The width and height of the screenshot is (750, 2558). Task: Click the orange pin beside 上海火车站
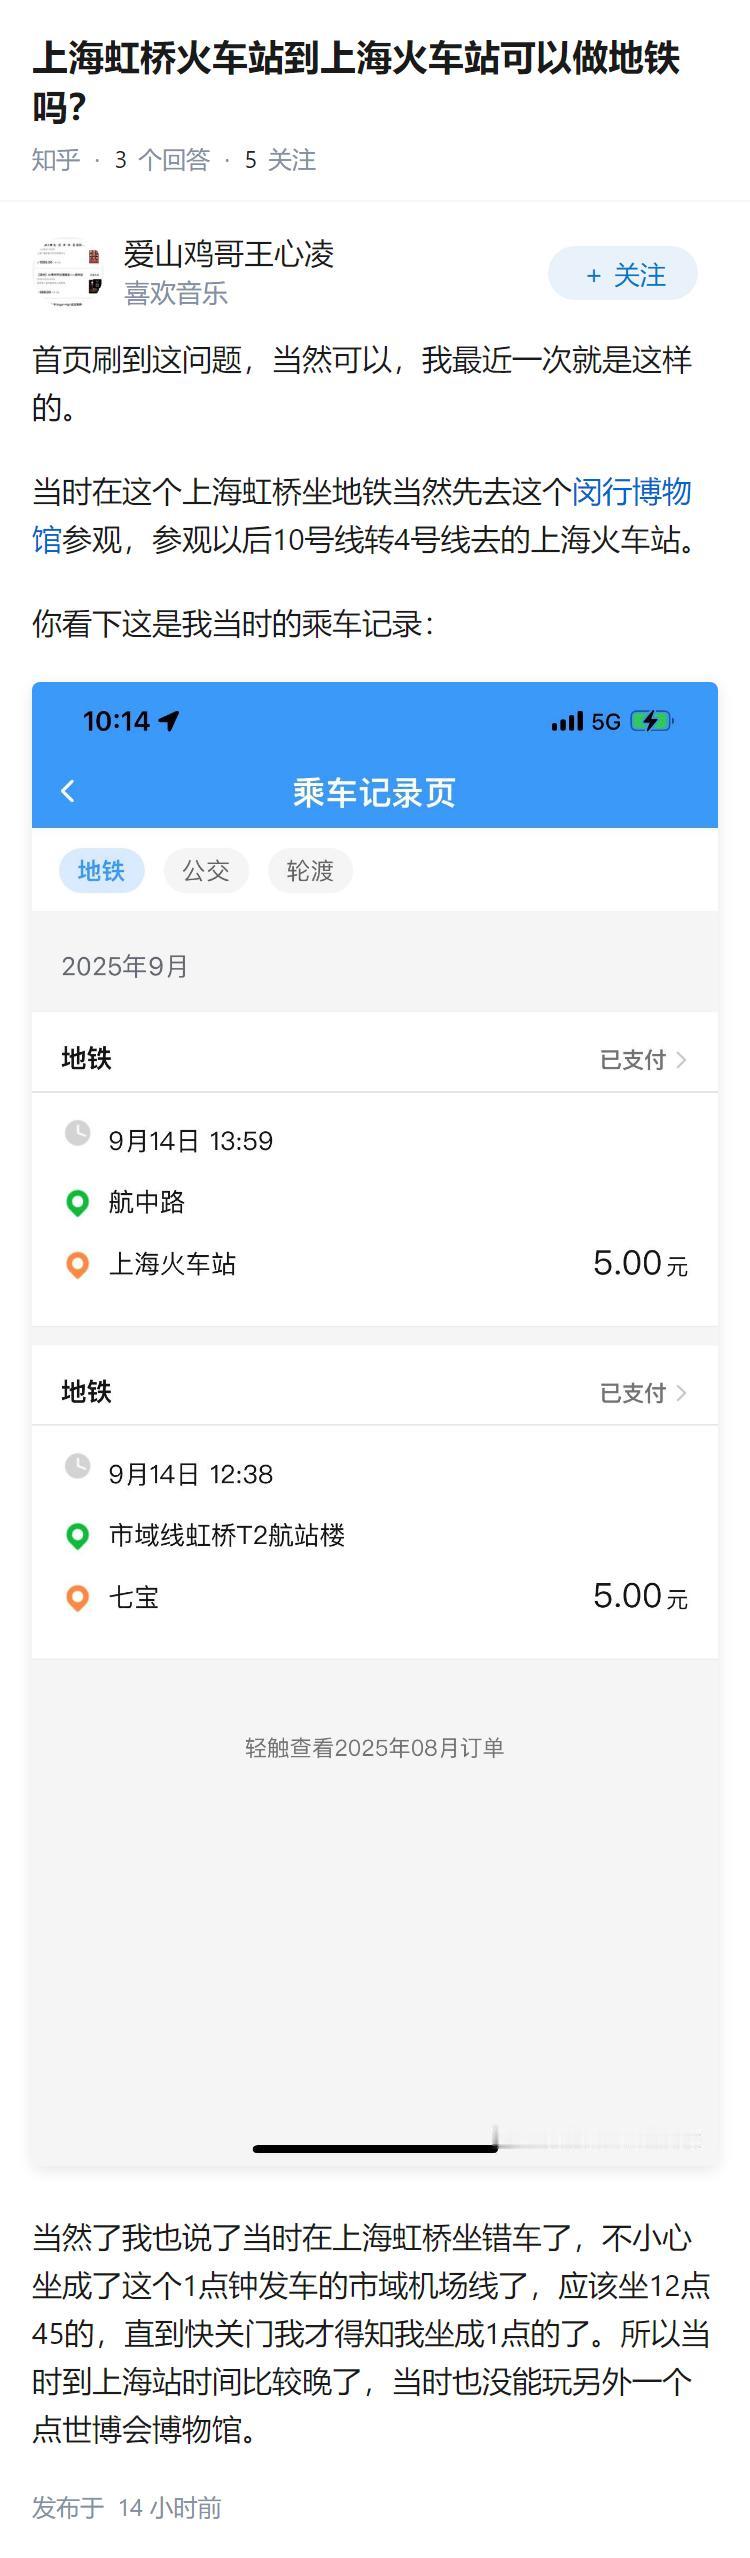point(77,1264)
